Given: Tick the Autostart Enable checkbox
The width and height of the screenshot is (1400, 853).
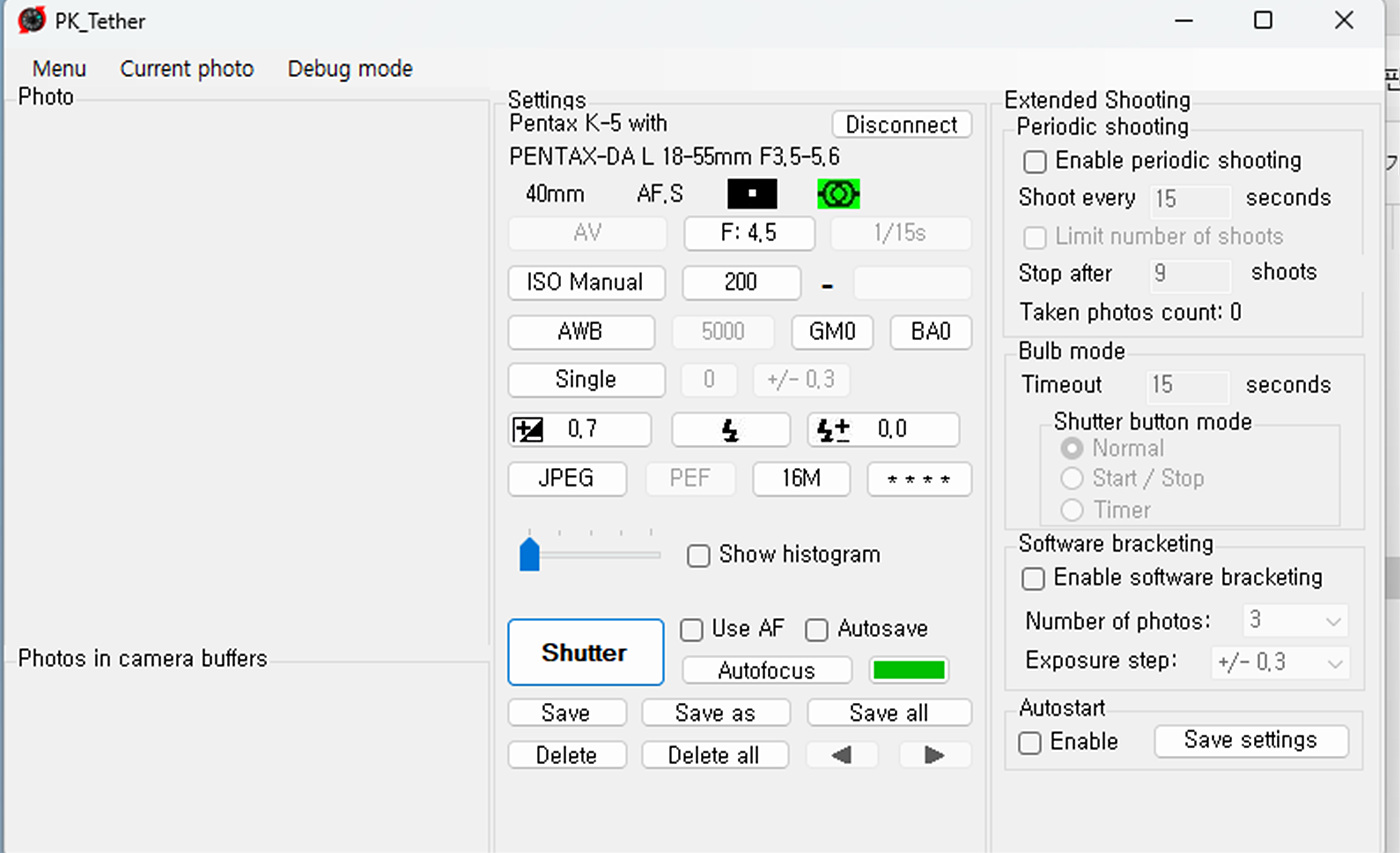Looking at the screenshot, I should tap(1029, 743).
